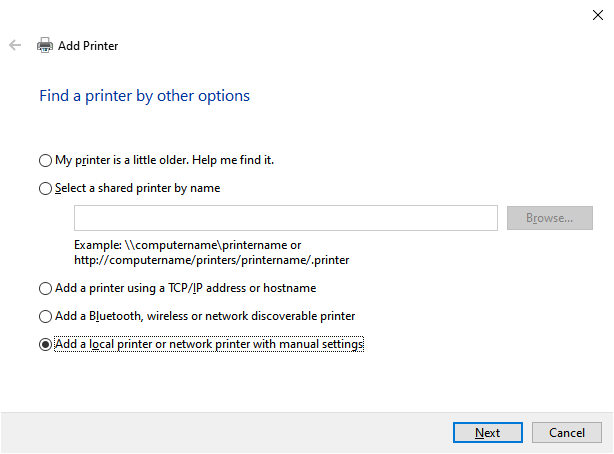Viewport: 614px width, 454px height.
Task: Pick the TCP/IP address or hostname radio circle
Action: pyautogui.click(x=45, y=288)
